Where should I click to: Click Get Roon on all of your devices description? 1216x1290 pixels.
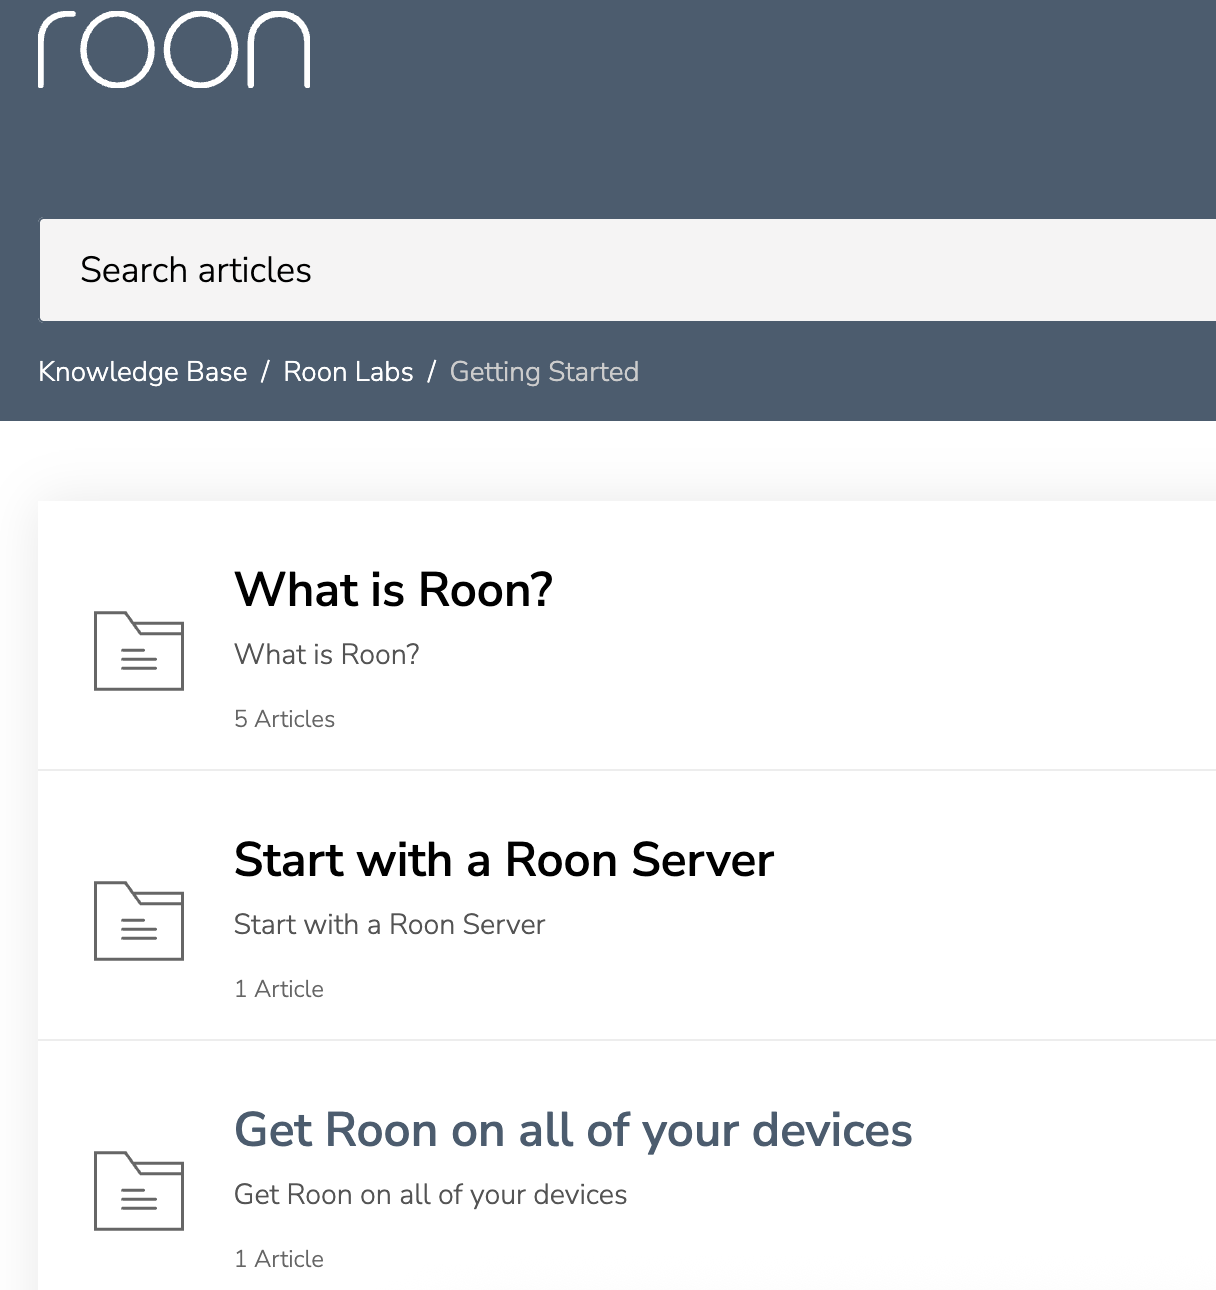click(x=430, y=1194)
